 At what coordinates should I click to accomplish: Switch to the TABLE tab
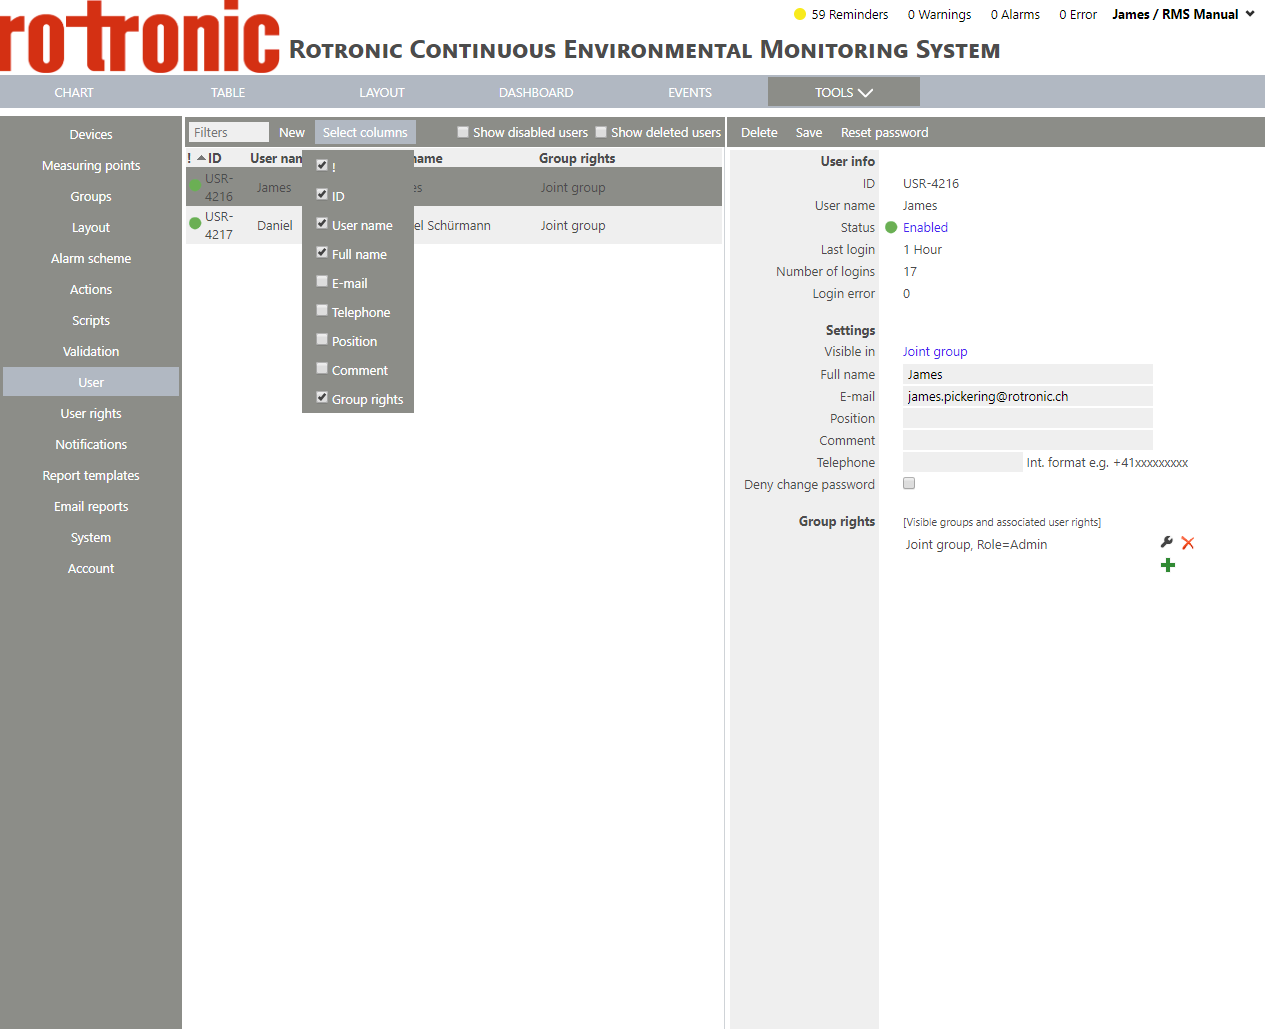(228, 92)
